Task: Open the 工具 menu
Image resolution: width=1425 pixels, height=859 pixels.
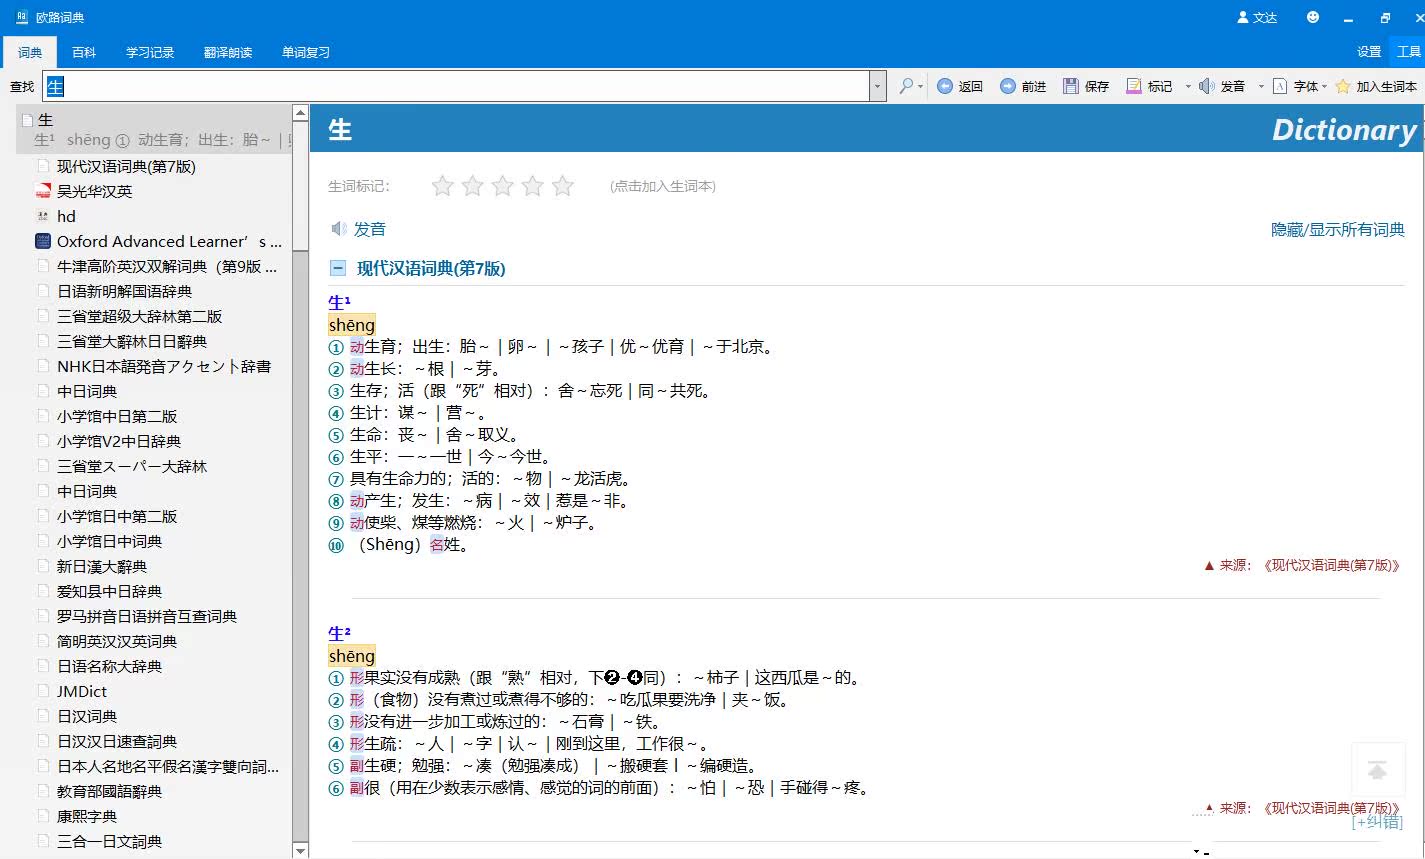Action: click(x=1408, y=52)
